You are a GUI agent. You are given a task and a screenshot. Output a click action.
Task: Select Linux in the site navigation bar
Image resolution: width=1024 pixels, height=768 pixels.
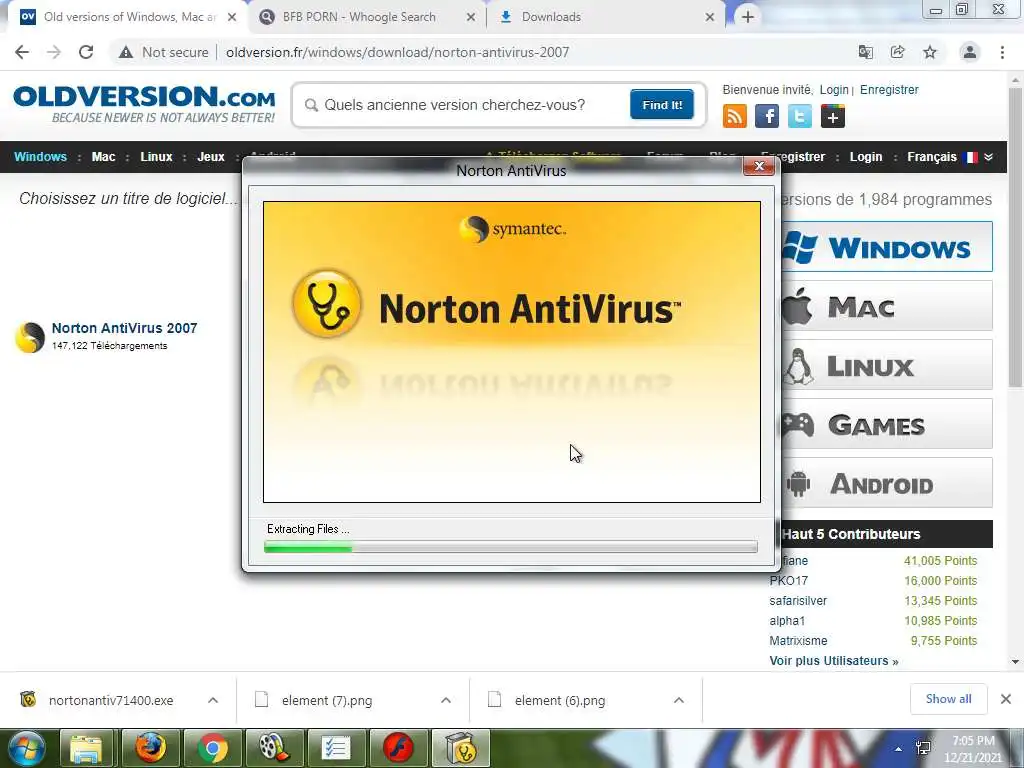point(156,157)
